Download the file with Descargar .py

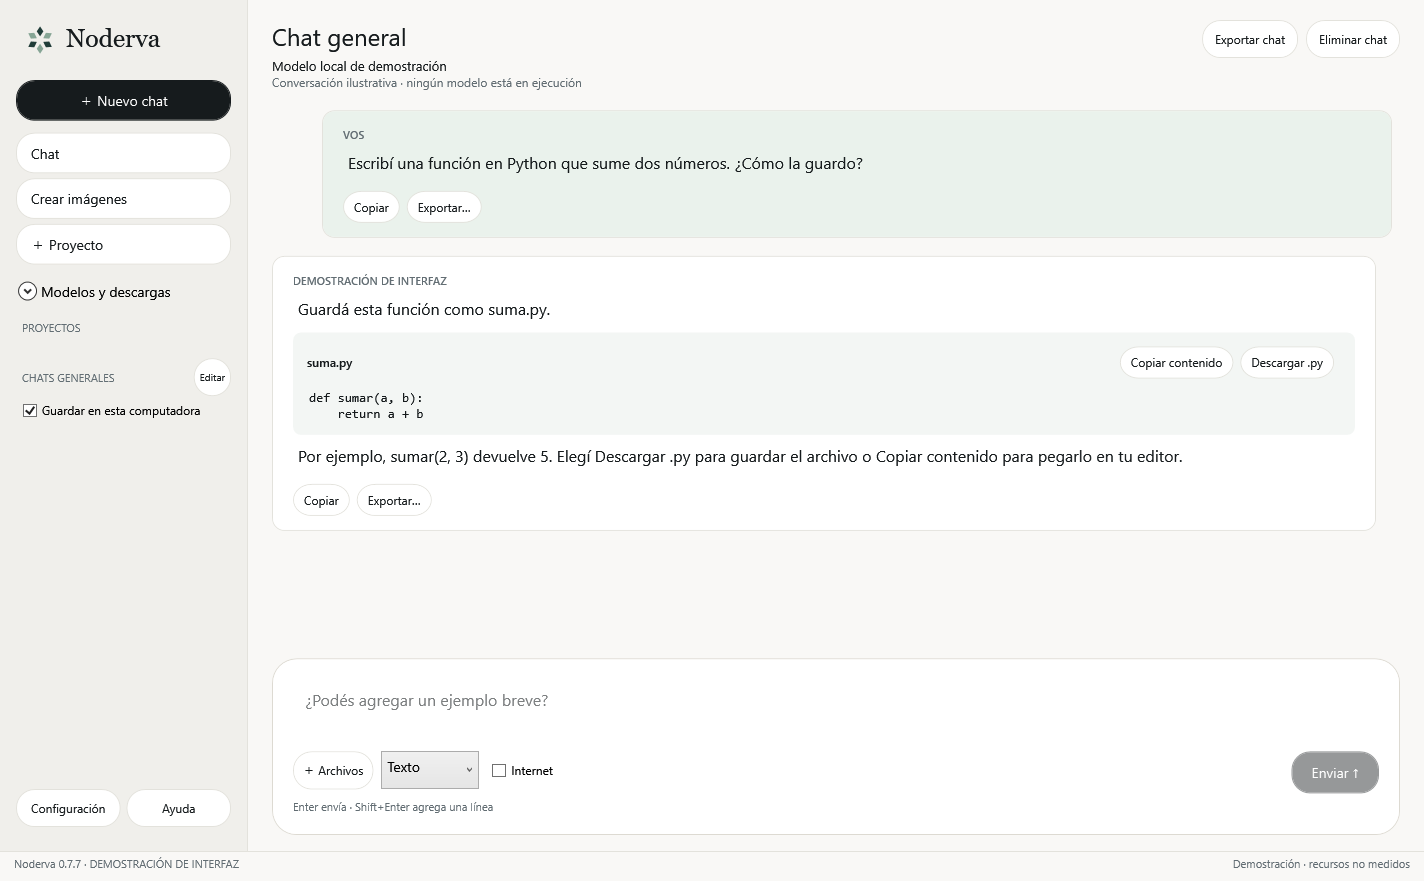click(x=1287, y=363)
